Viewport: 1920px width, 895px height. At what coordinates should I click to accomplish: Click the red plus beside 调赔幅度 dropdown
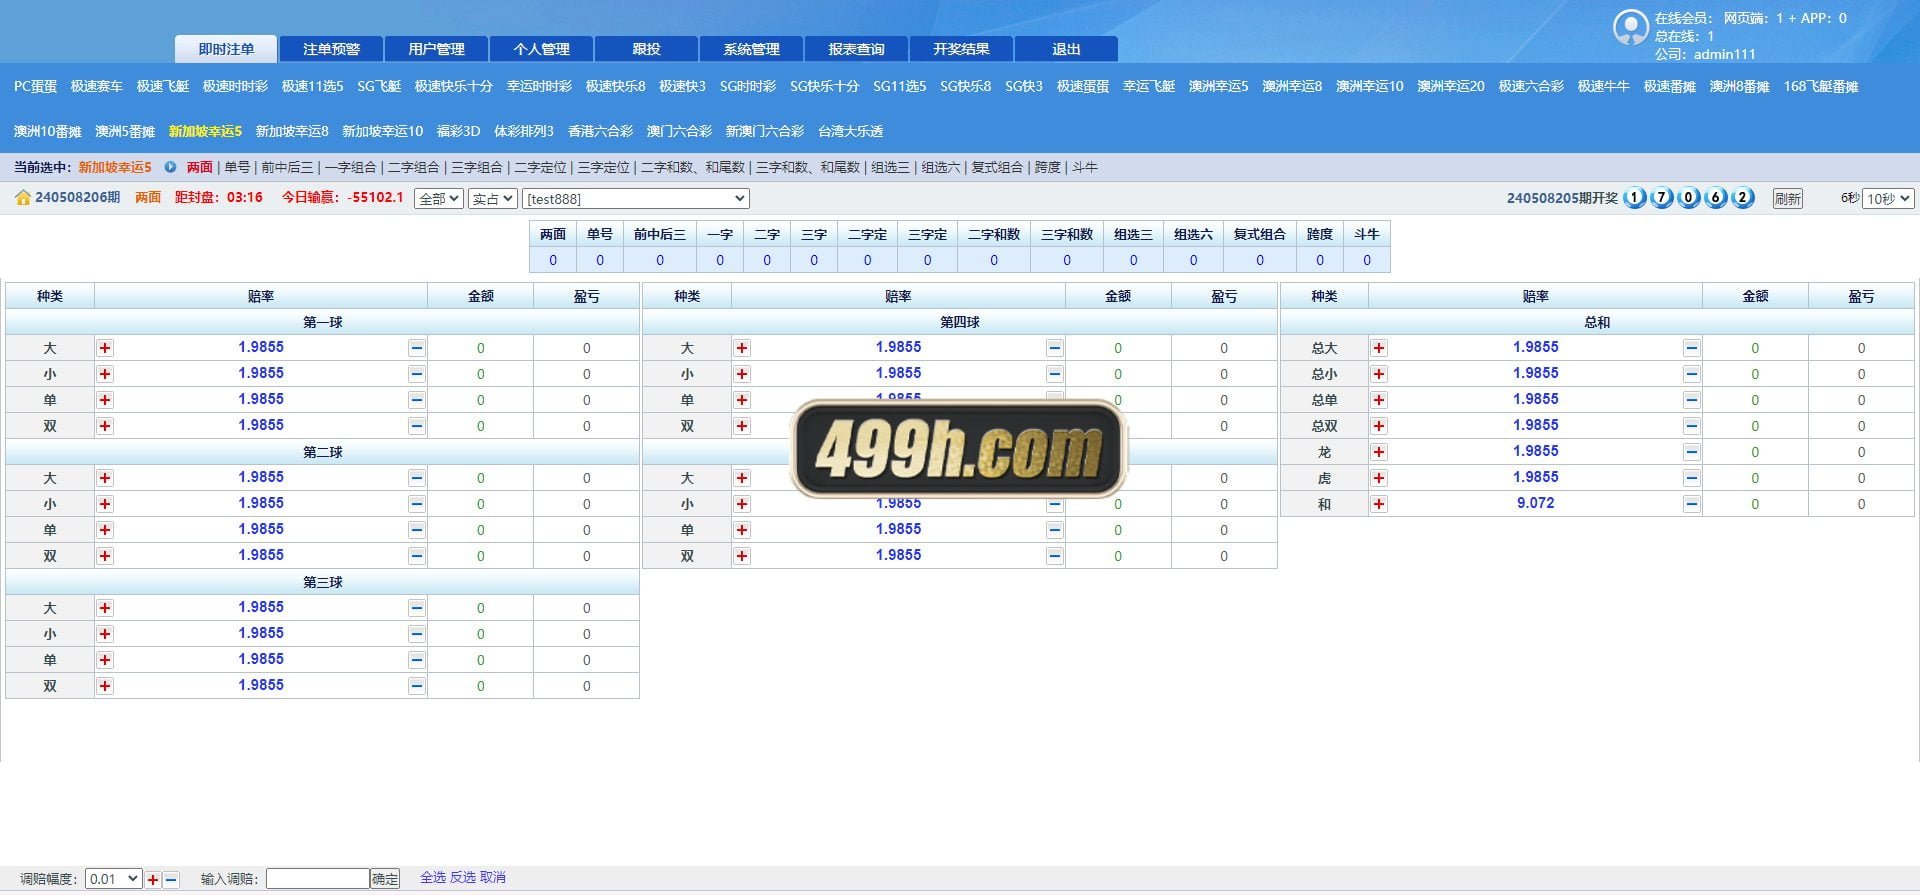click(153, 880)
